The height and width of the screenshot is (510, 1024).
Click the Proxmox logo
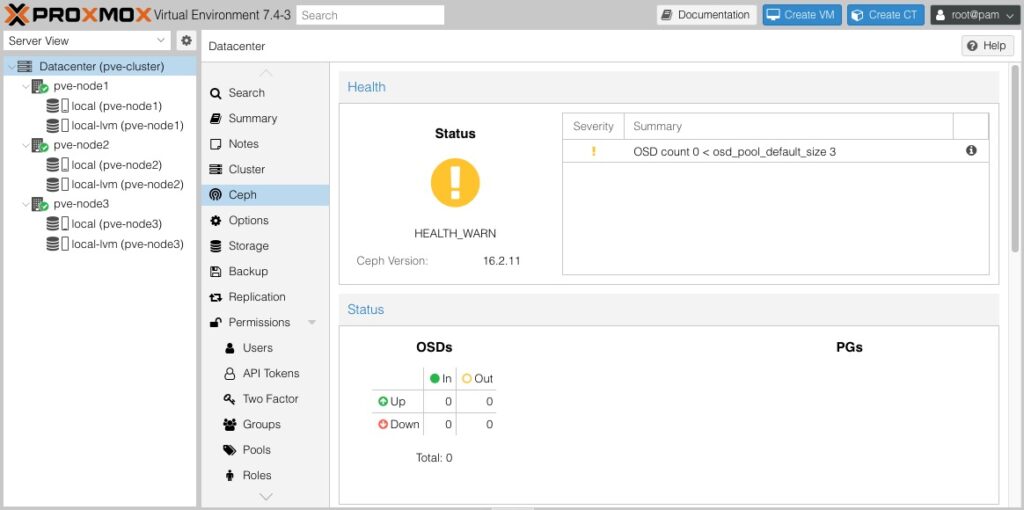(x=78, y=14)
